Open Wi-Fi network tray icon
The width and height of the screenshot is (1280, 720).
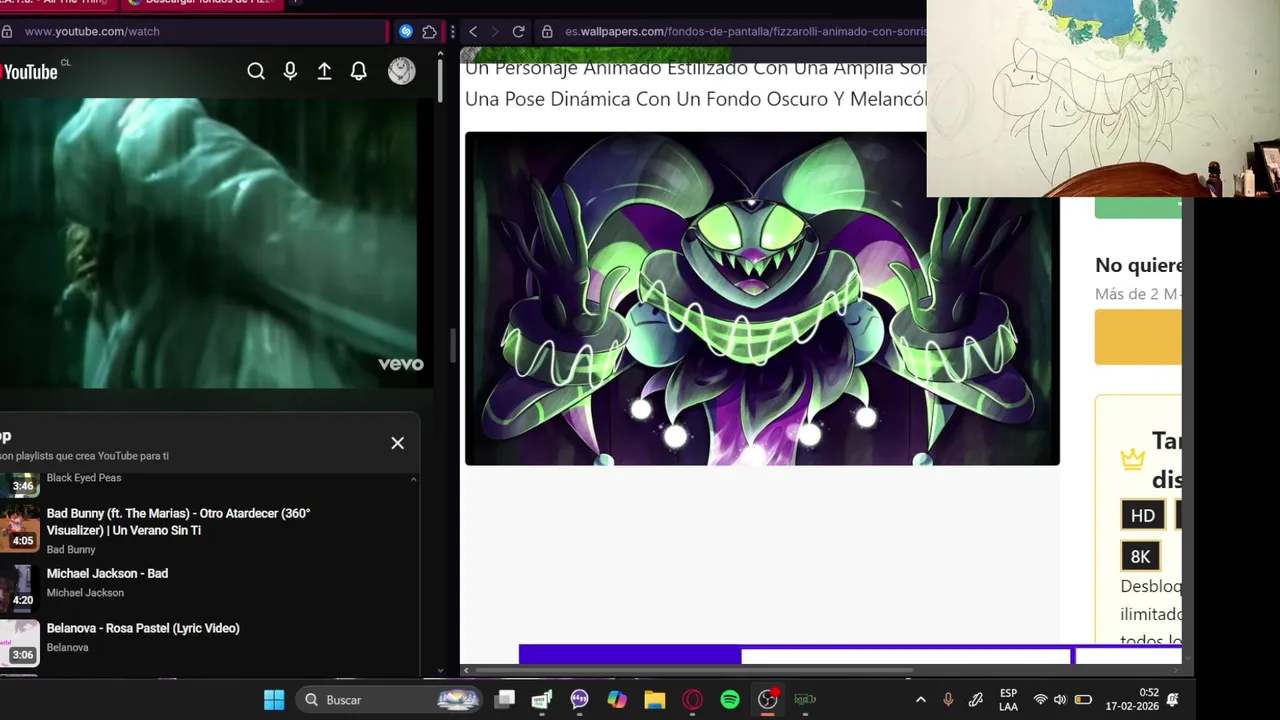[x=1041, y=700]
